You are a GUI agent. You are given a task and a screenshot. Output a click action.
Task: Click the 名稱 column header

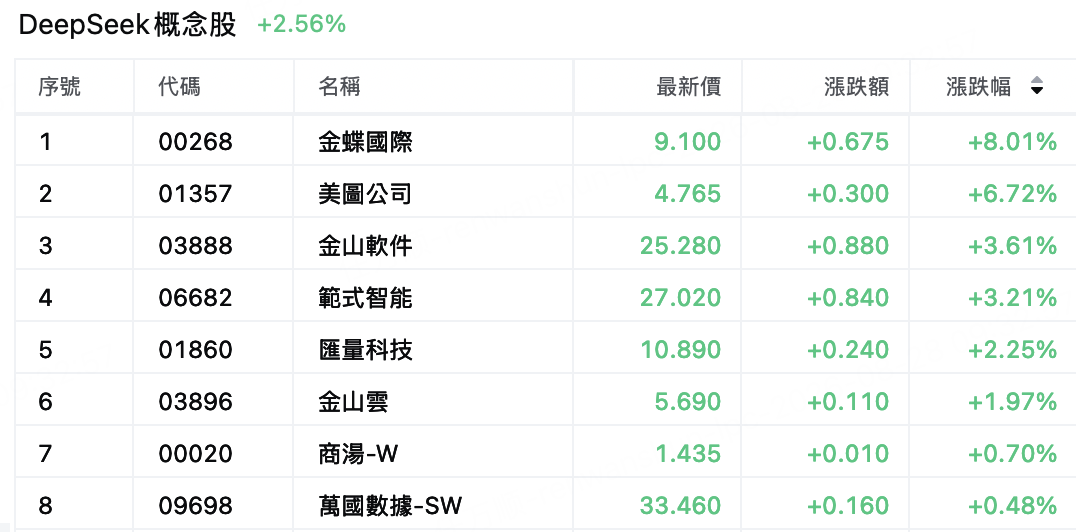[340, 86]
